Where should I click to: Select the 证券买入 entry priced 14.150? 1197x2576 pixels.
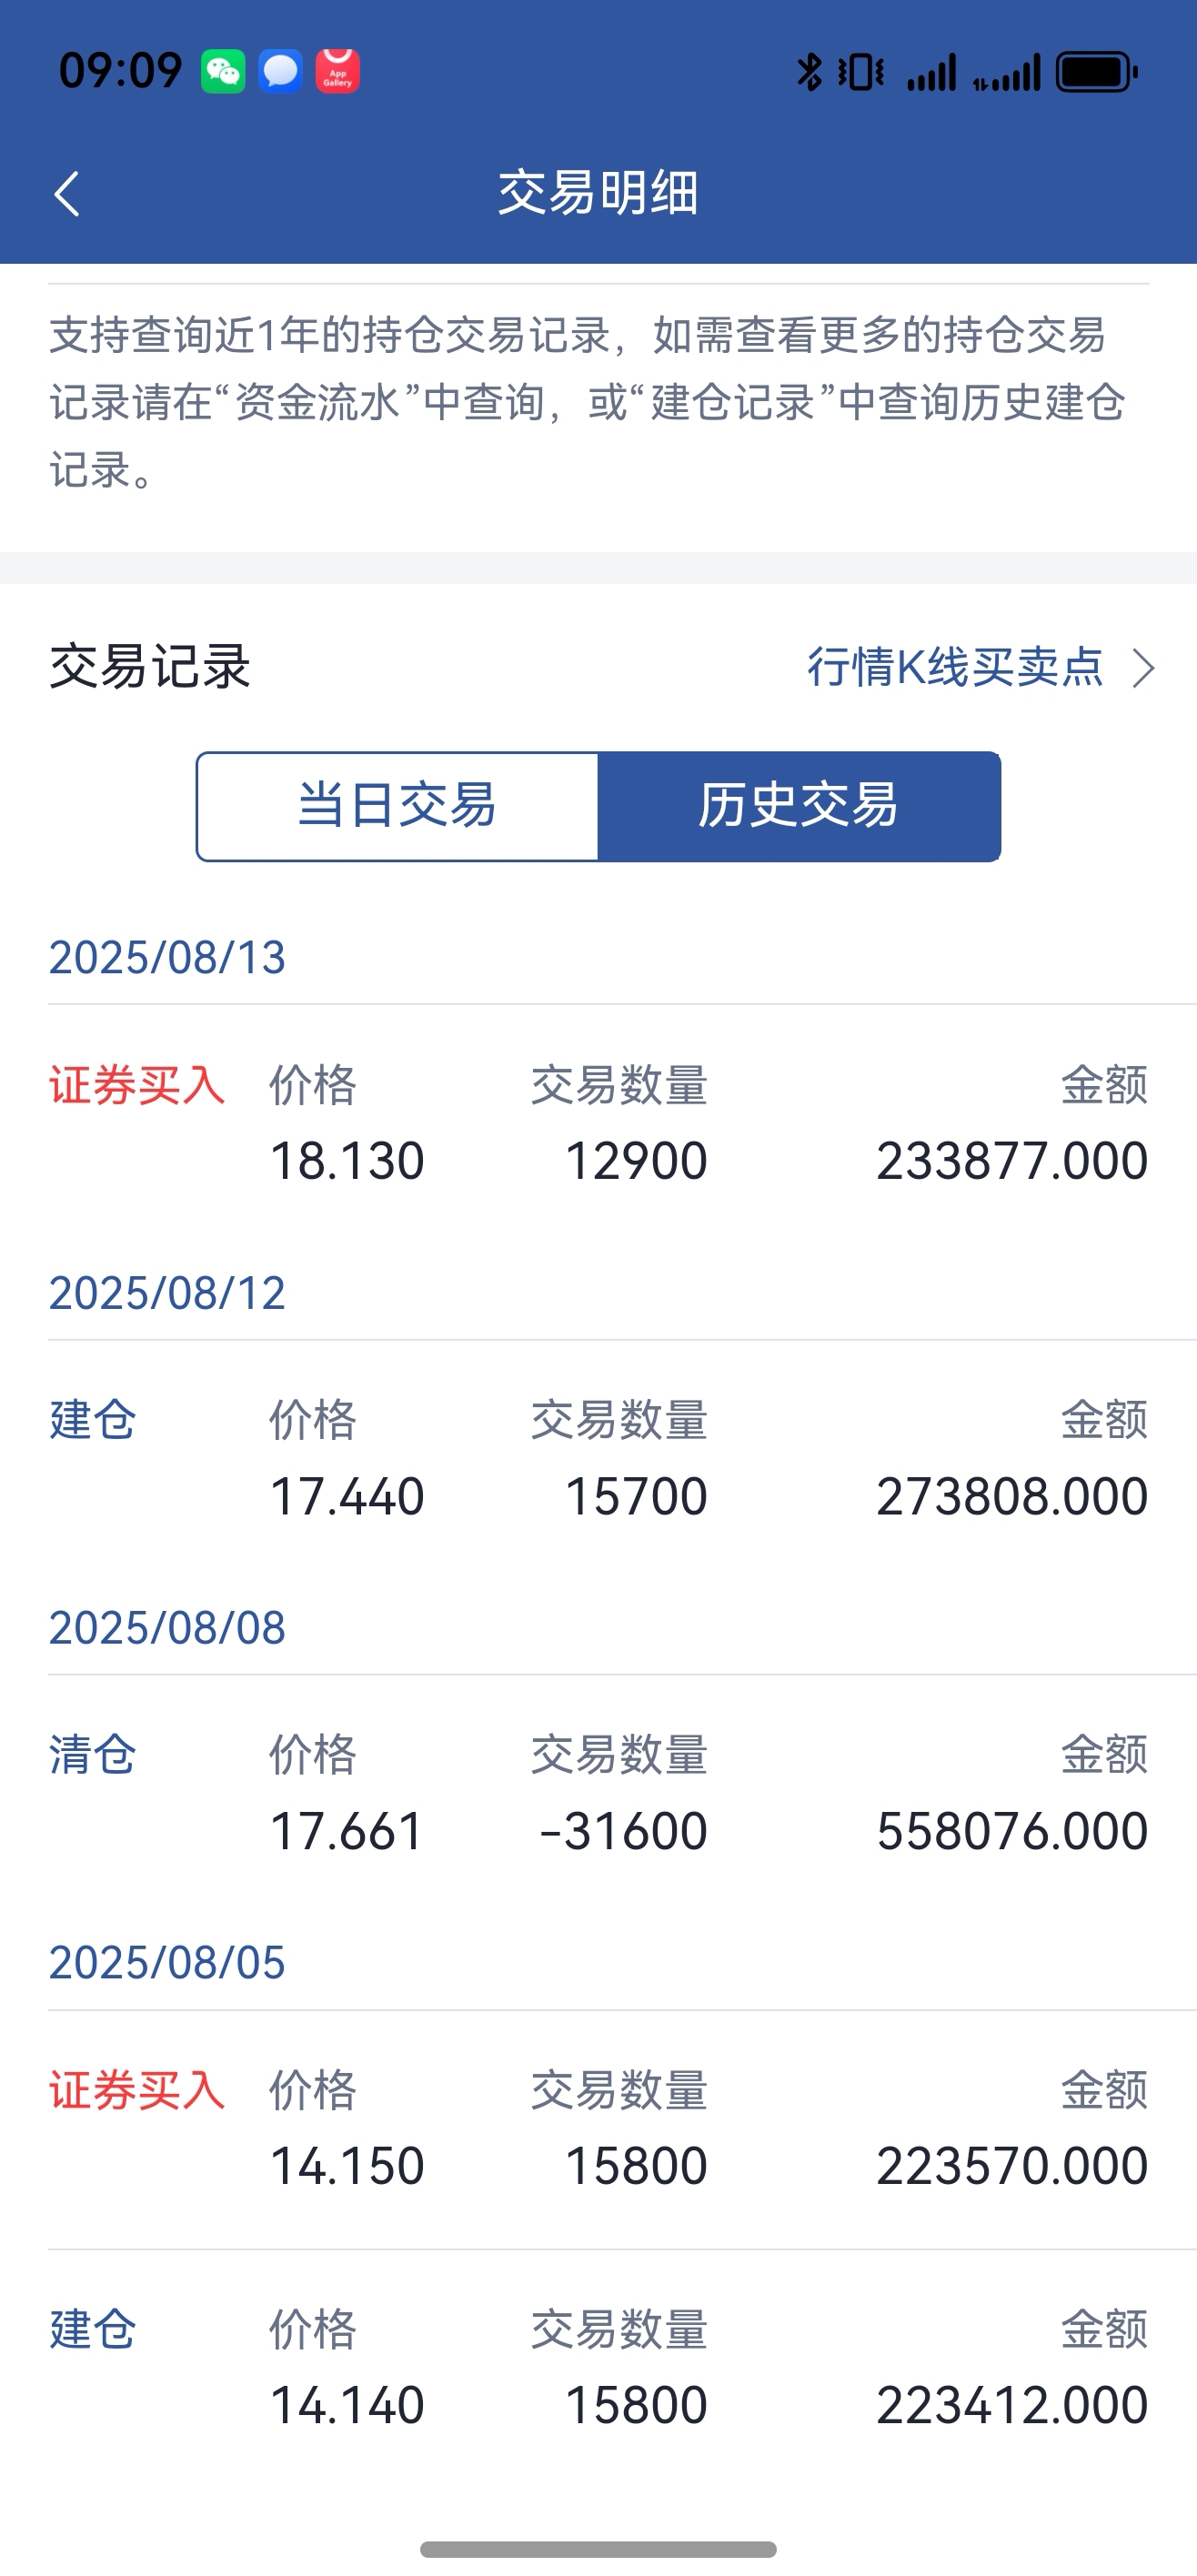(599, 2128)
